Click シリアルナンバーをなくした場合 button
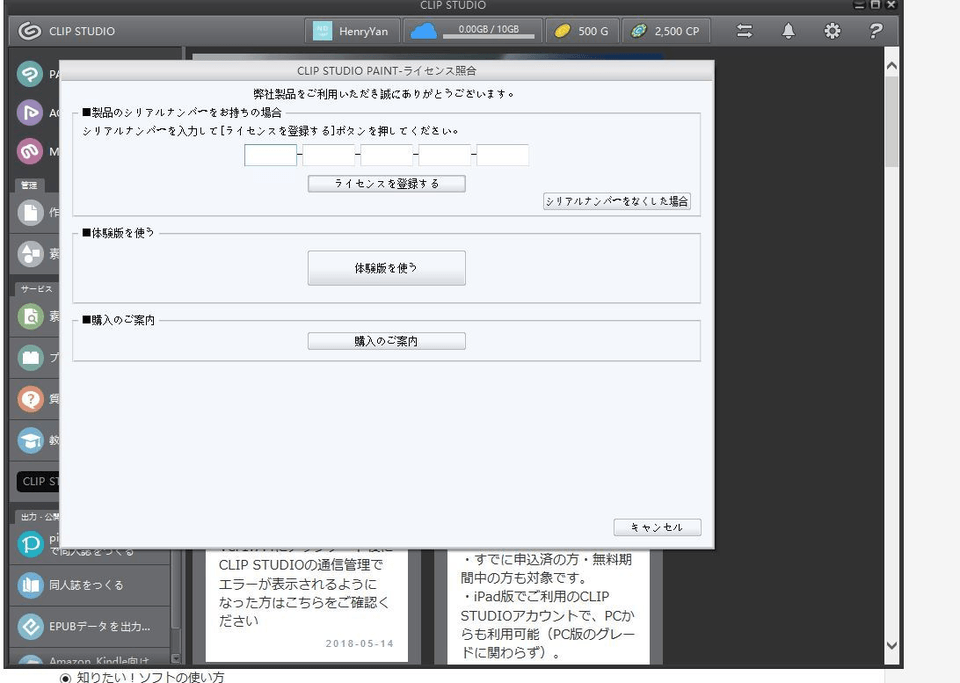The height and width of the screenshot is (683, 960). 617,201
